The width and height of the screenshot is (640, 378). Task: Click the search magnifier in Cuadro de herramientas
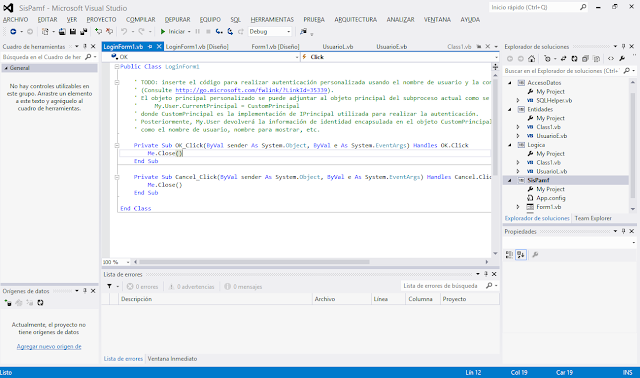pyautogui.click(x=88, y=57)
